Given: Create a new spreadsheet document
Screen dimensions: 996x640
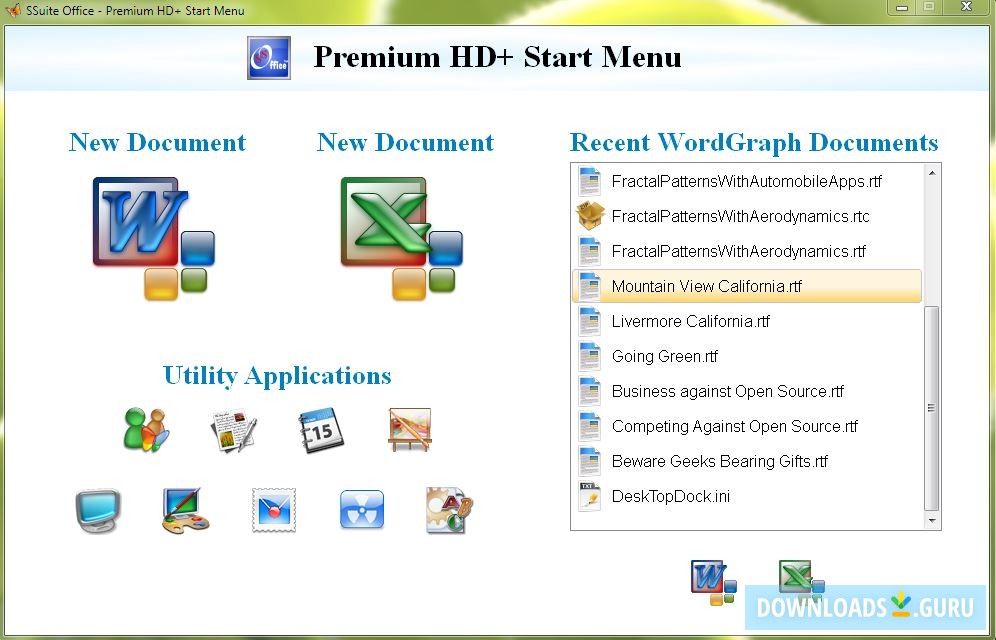Looking at the screenshot, I should (398, 235).
